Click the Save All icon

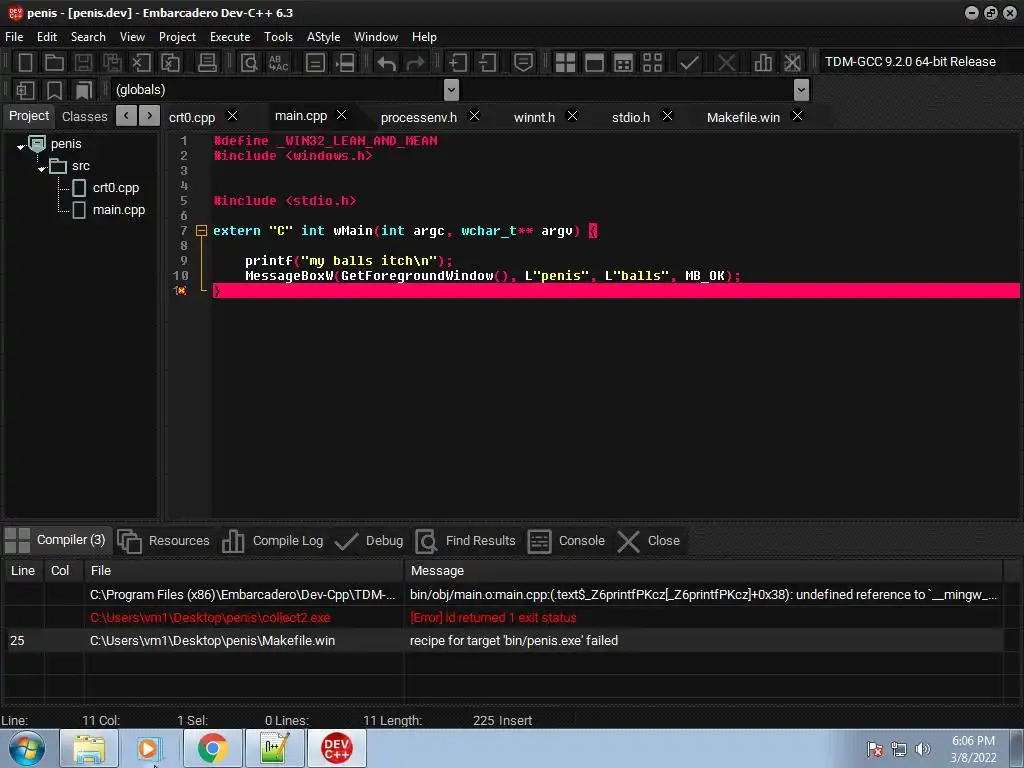(x=112, y=63)
